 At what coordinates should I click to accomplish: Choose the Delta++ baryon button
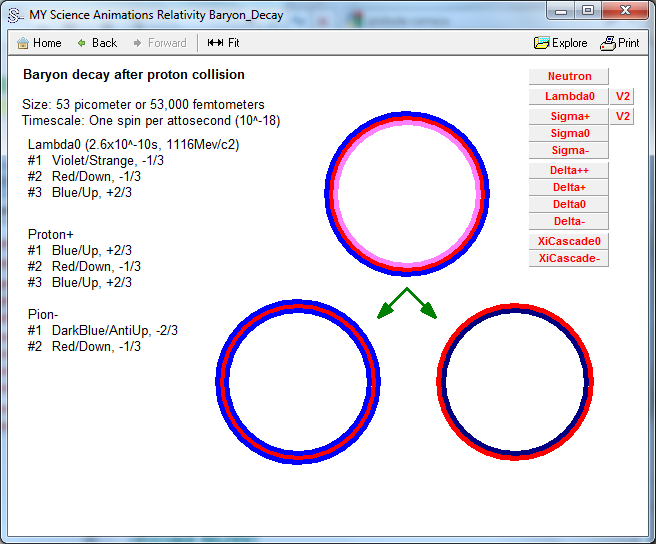(x=569, y=170)
